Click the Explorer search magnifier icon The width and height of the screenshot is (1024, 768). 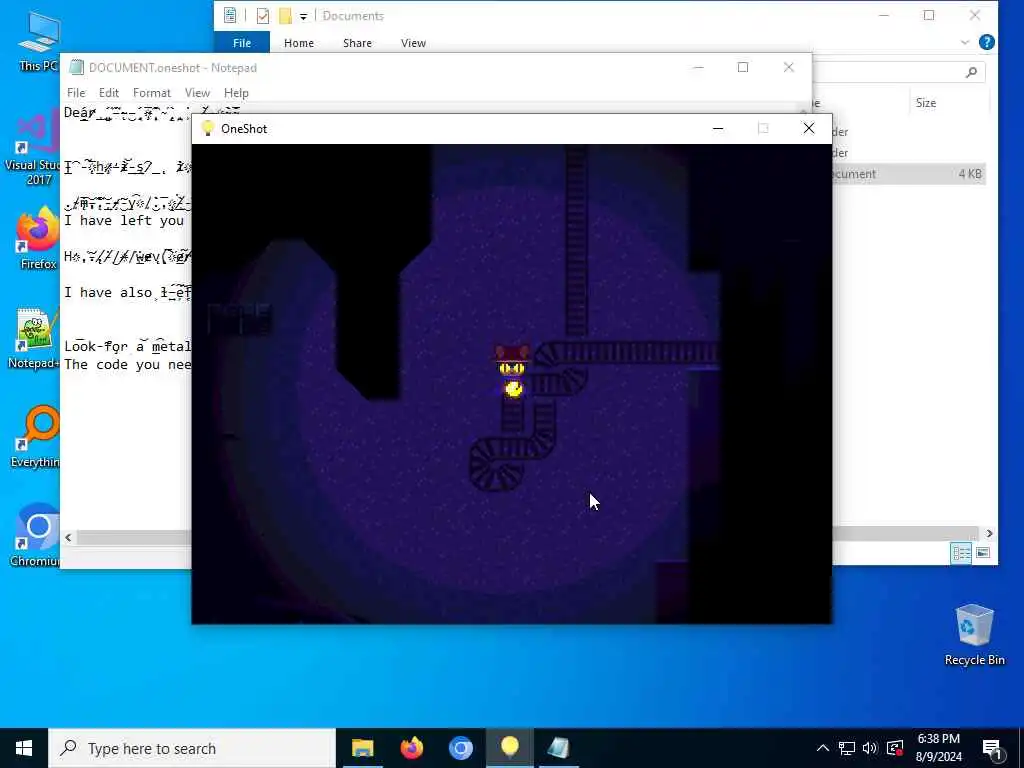[x=971, y=72]
